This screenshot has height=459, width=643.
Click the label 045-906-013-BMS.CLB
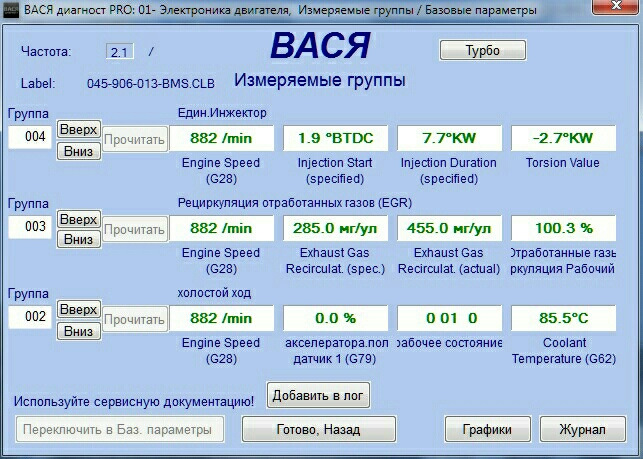150,84
